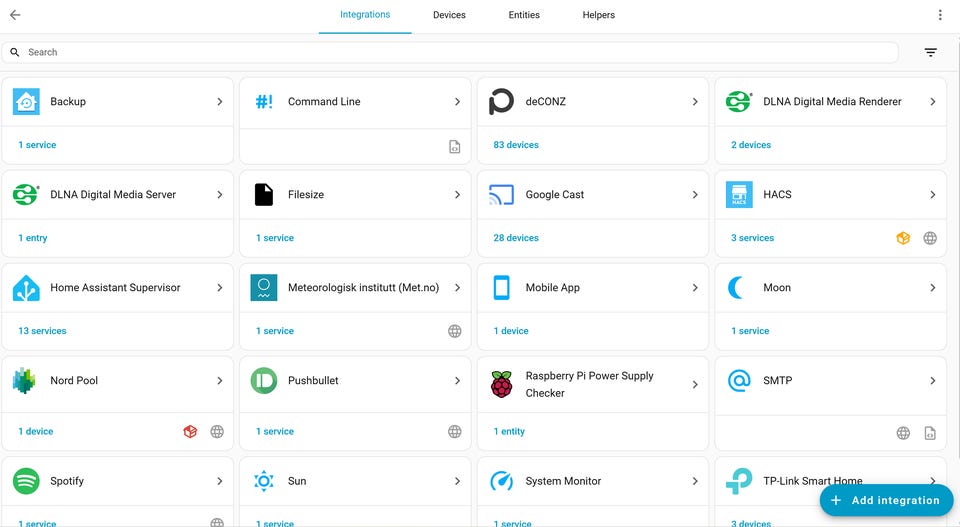Open the 1 entry link for DLNA Server

click(x=32, y=238)
